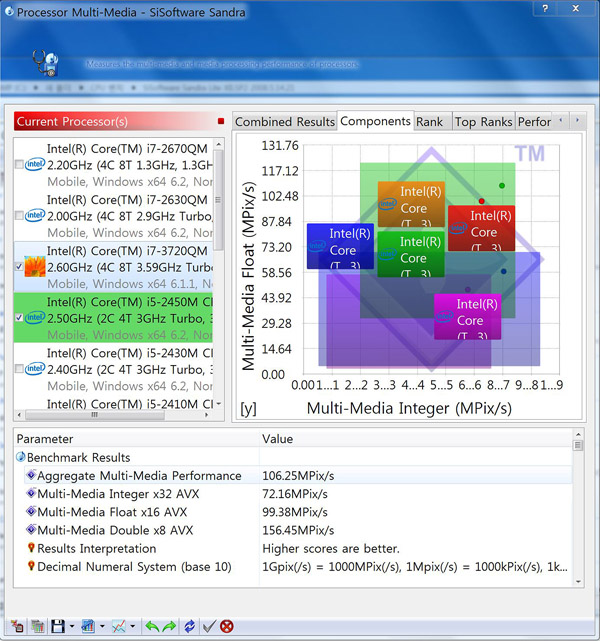This screenshot has height=641, width=600.
Task: Click the results table's down scroll arrow
Action: (578, 582)
